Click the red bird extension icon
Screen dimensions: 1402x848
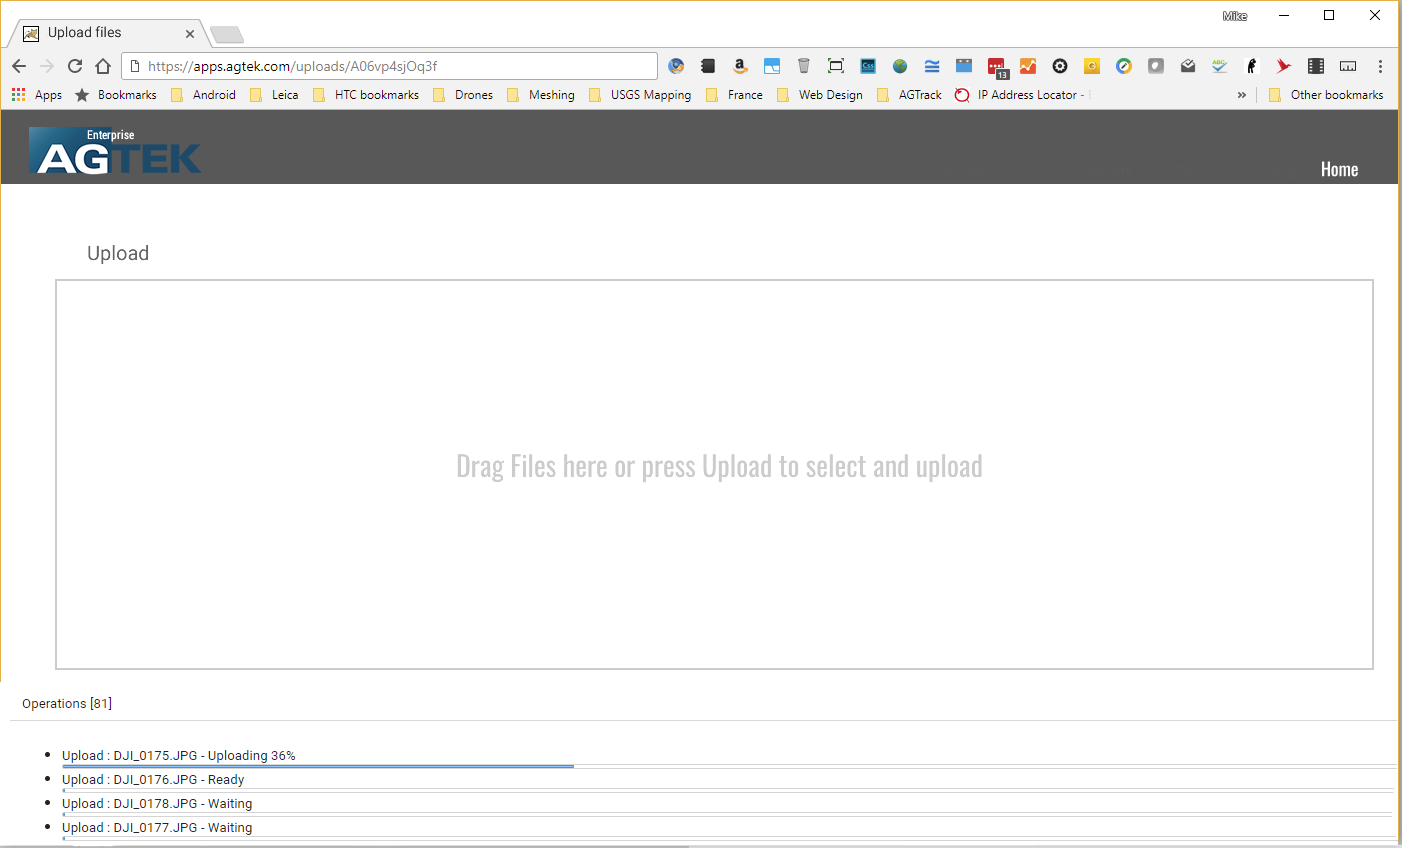[1284, 66]
